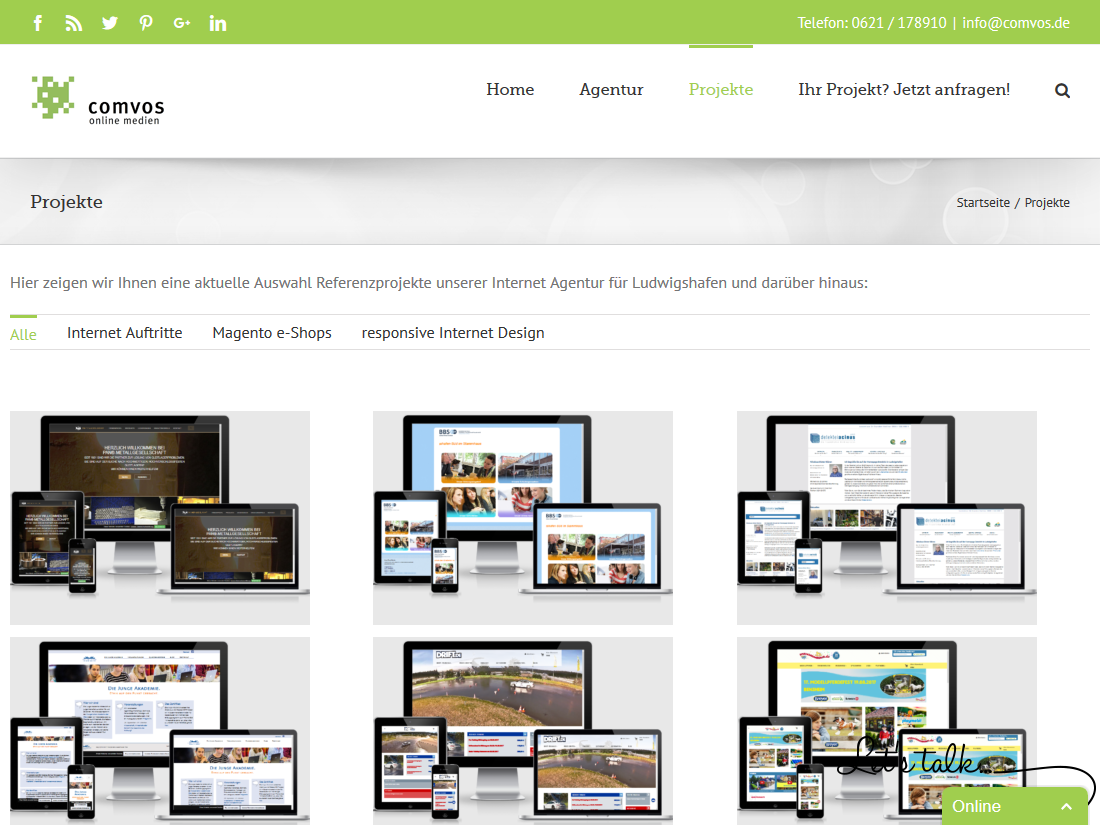Filter projects by Magento e-Shops
This screenshot has width=1100, height=825.
tap(272, 333)
